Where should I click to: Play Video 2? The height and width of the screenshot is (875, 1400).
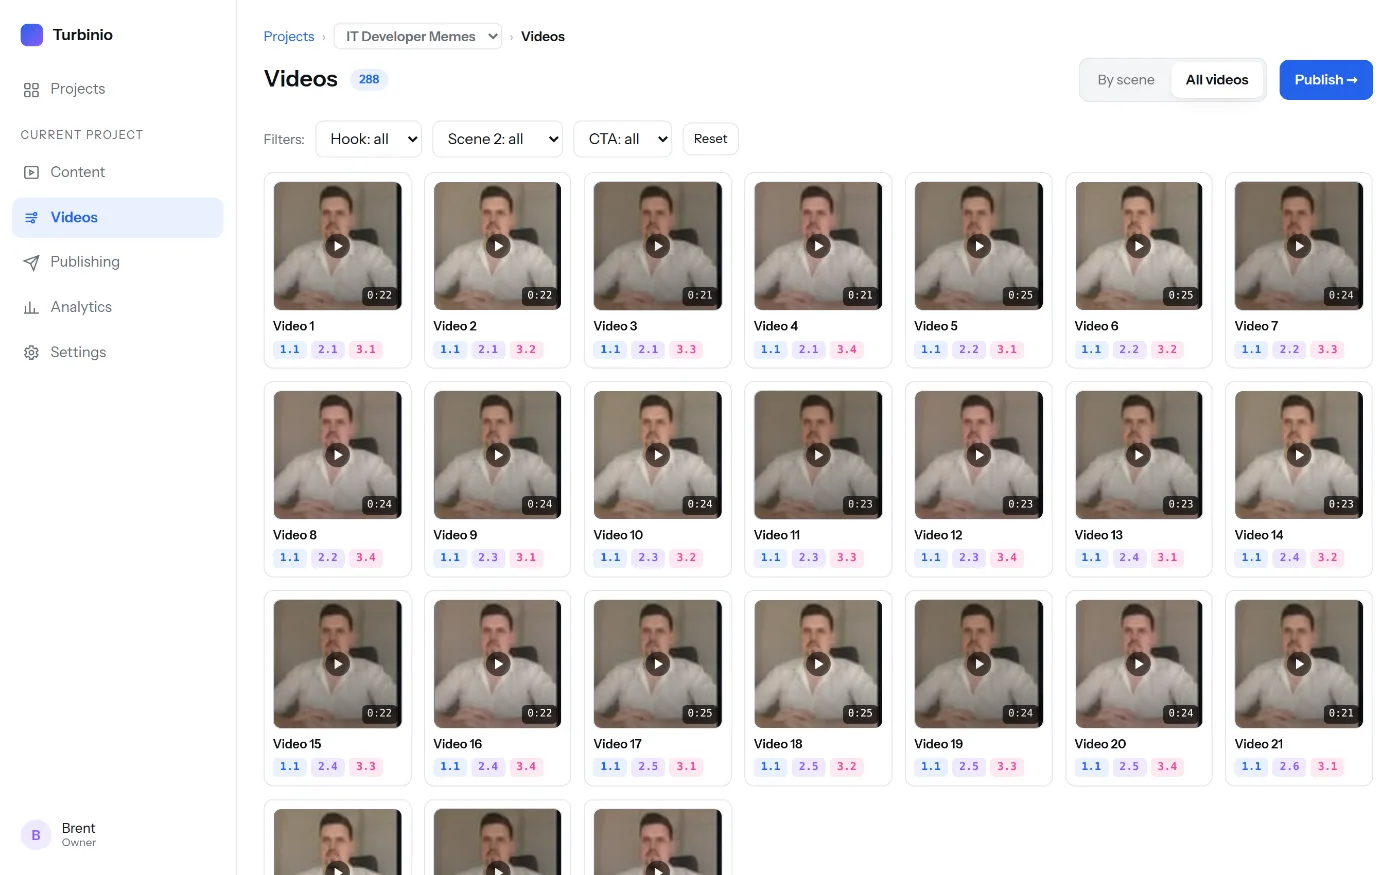tap(498, 246)
